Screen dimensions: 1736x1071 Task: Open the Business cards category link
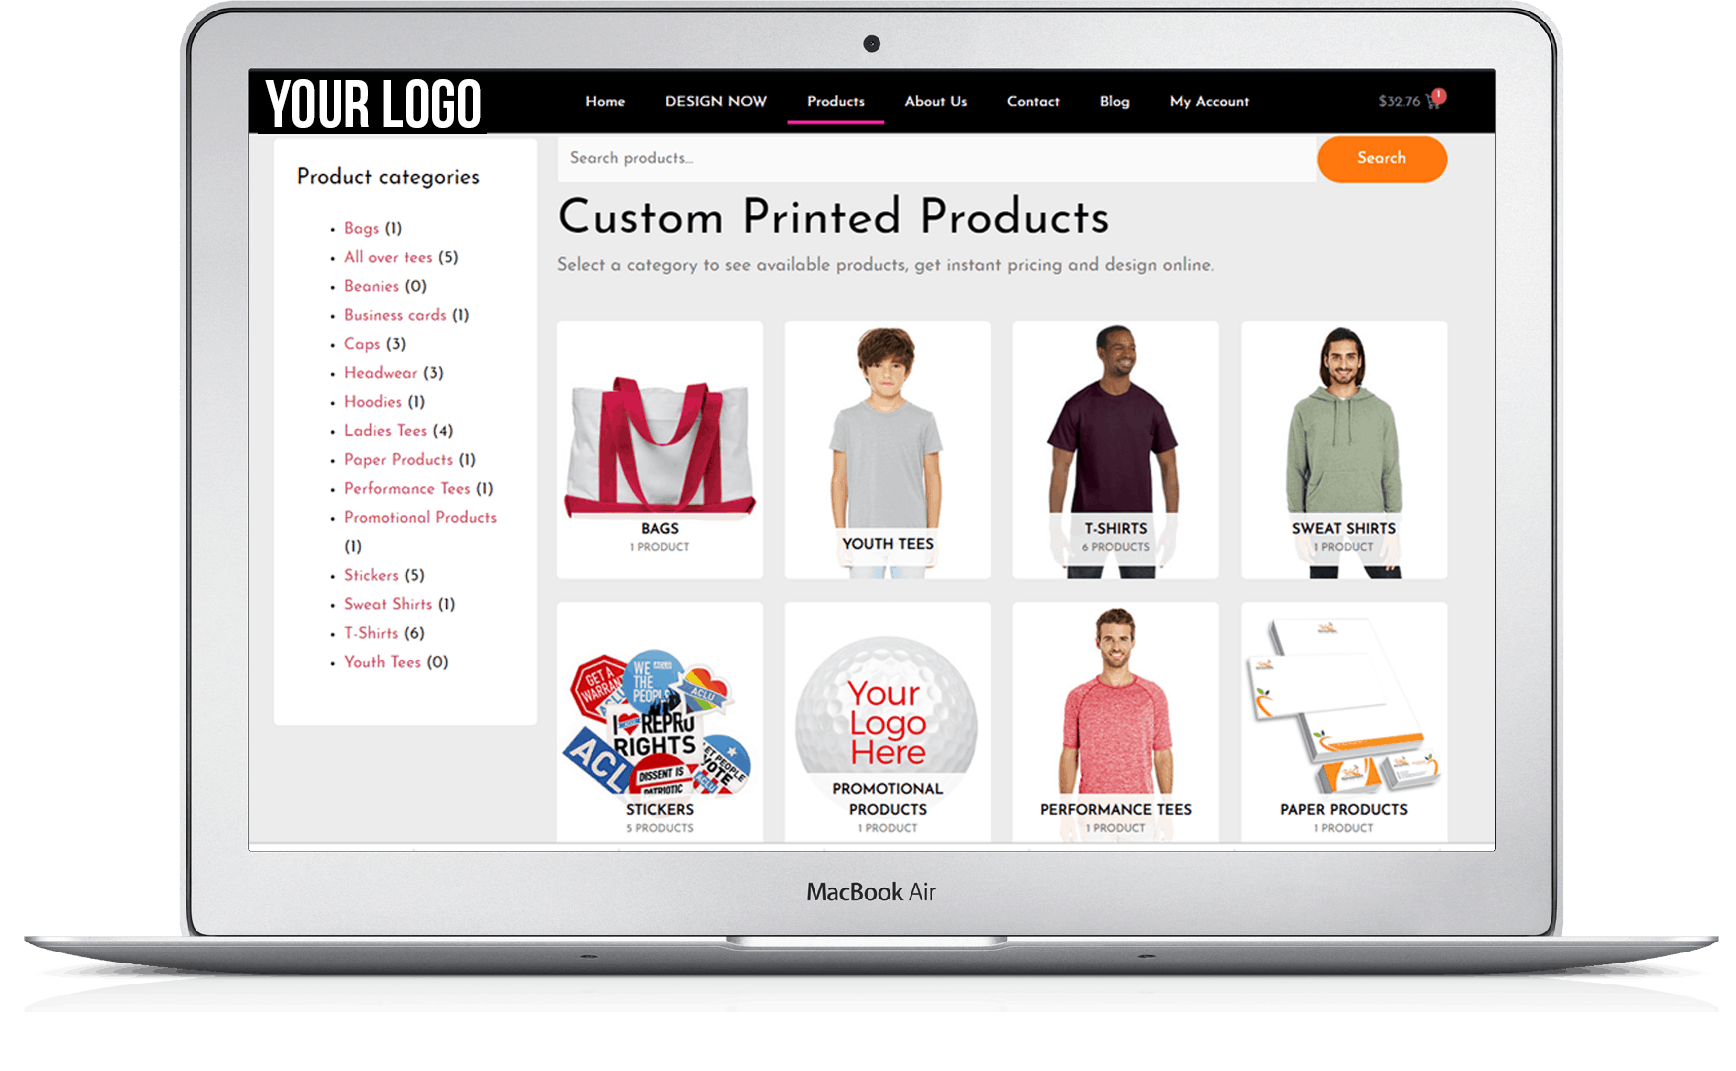pyautogui.click(x=395, y=315)
